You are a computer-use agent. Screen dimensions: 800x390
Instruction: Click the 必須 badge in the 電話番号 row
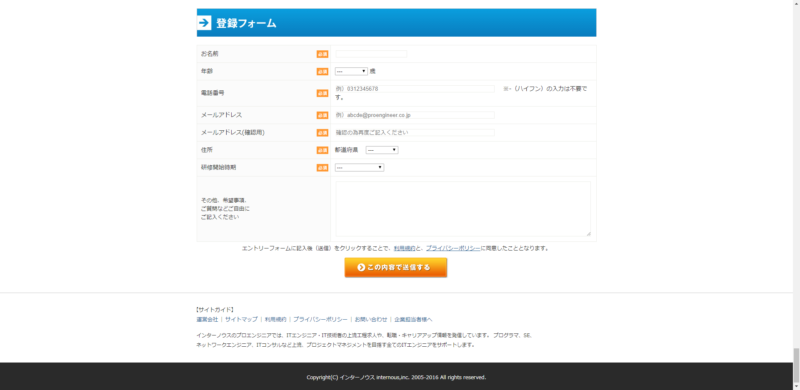(322, 93)
